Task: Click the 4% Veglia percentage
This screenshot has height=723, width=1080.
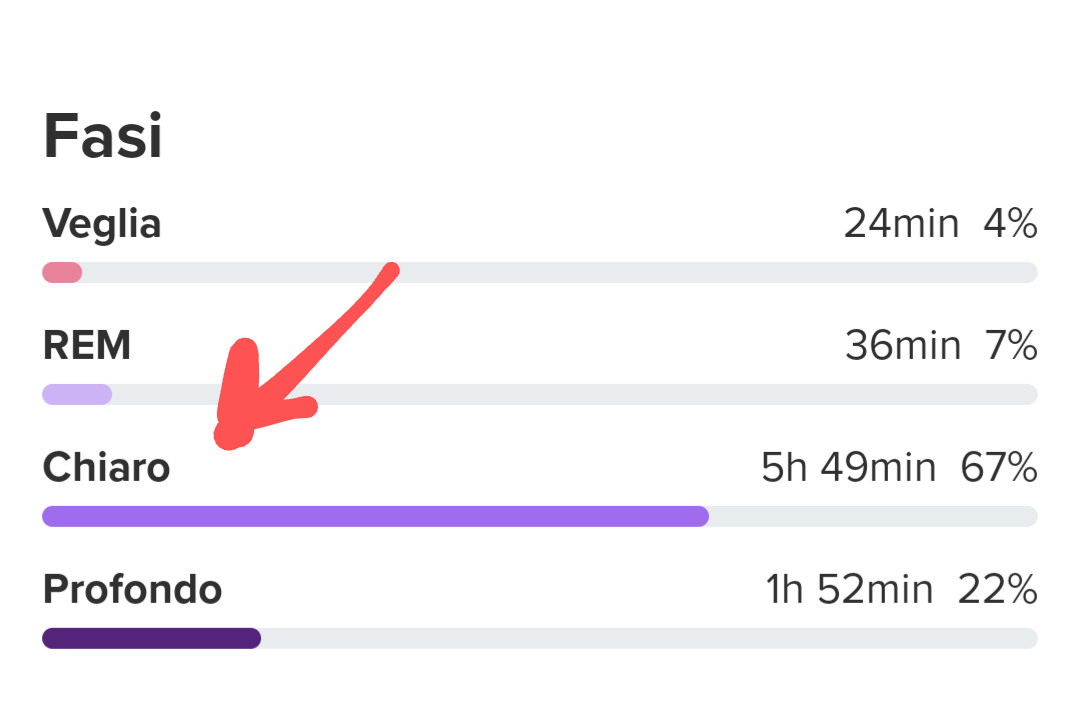Action: coord(1010,224)
